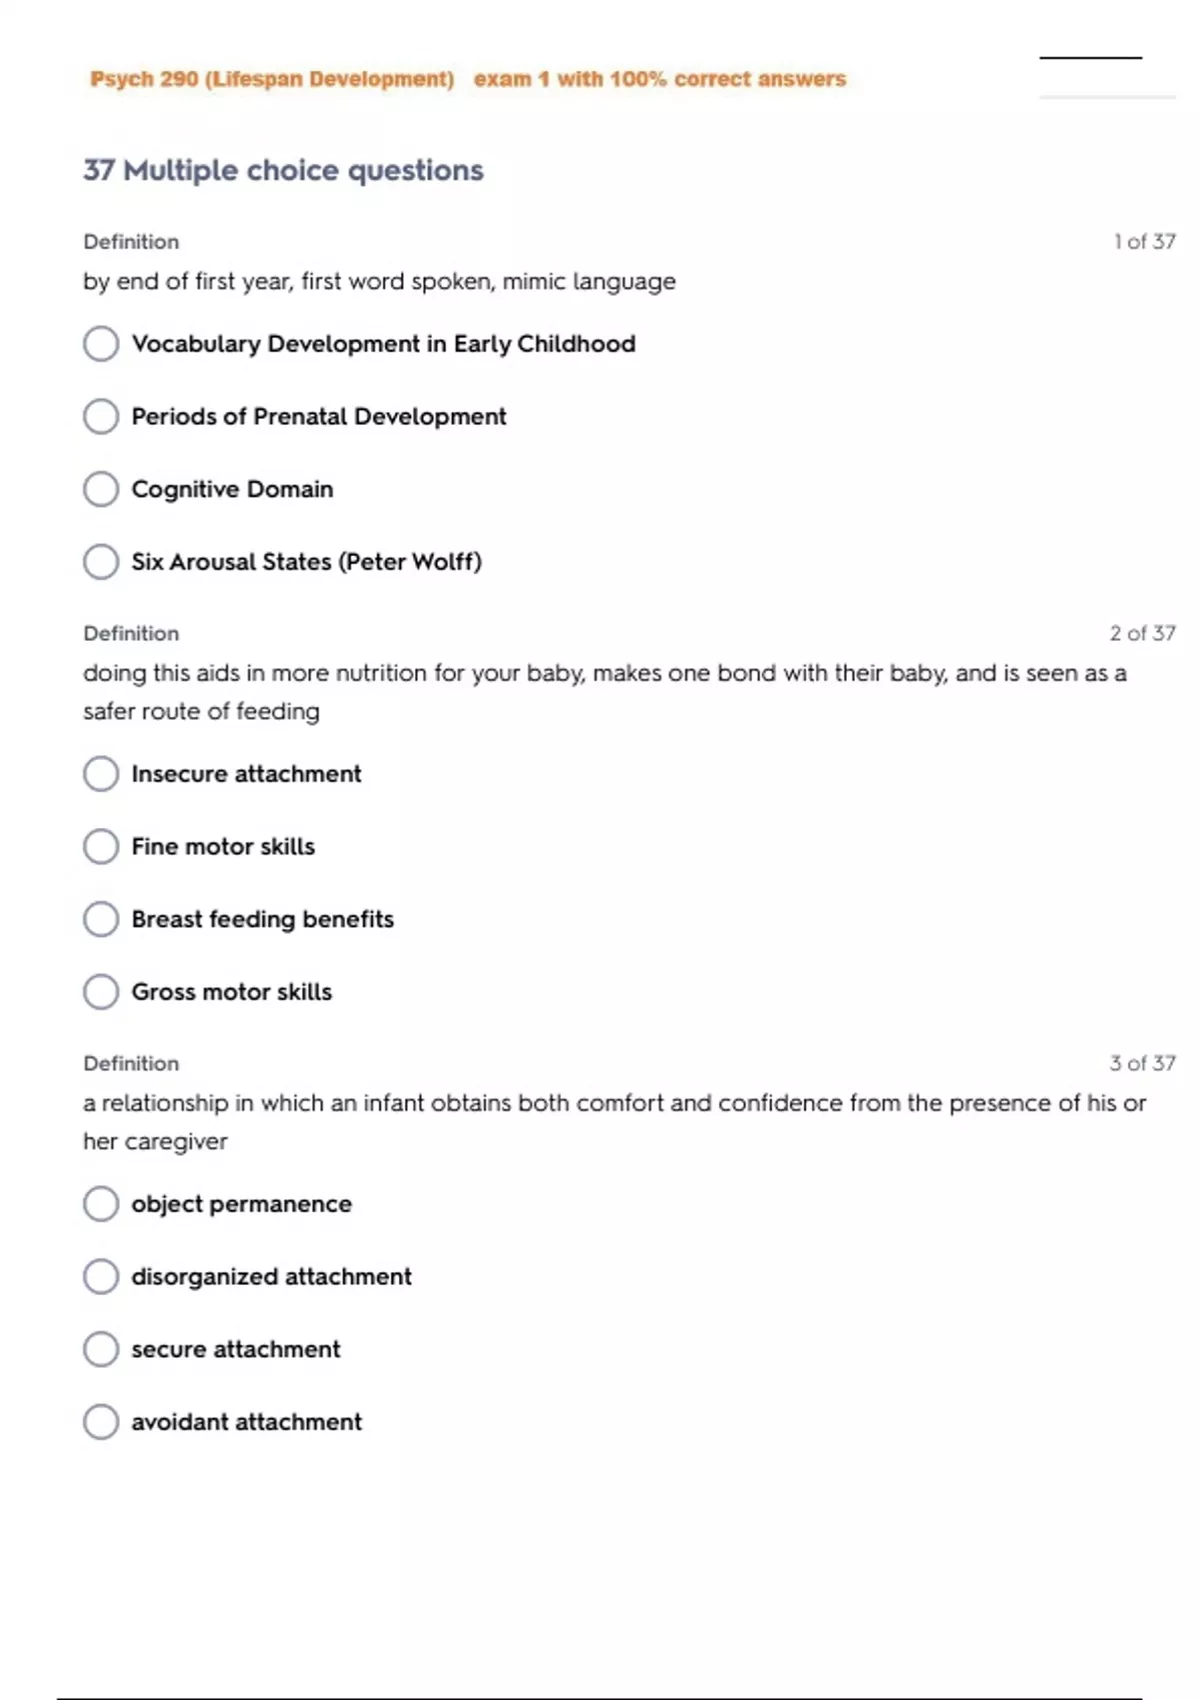This screenshot has width=1200, height=1700.
Task: Pick 'Six Arousal States (Peter Wolff)' answer
Action: [x=101, y=562]
